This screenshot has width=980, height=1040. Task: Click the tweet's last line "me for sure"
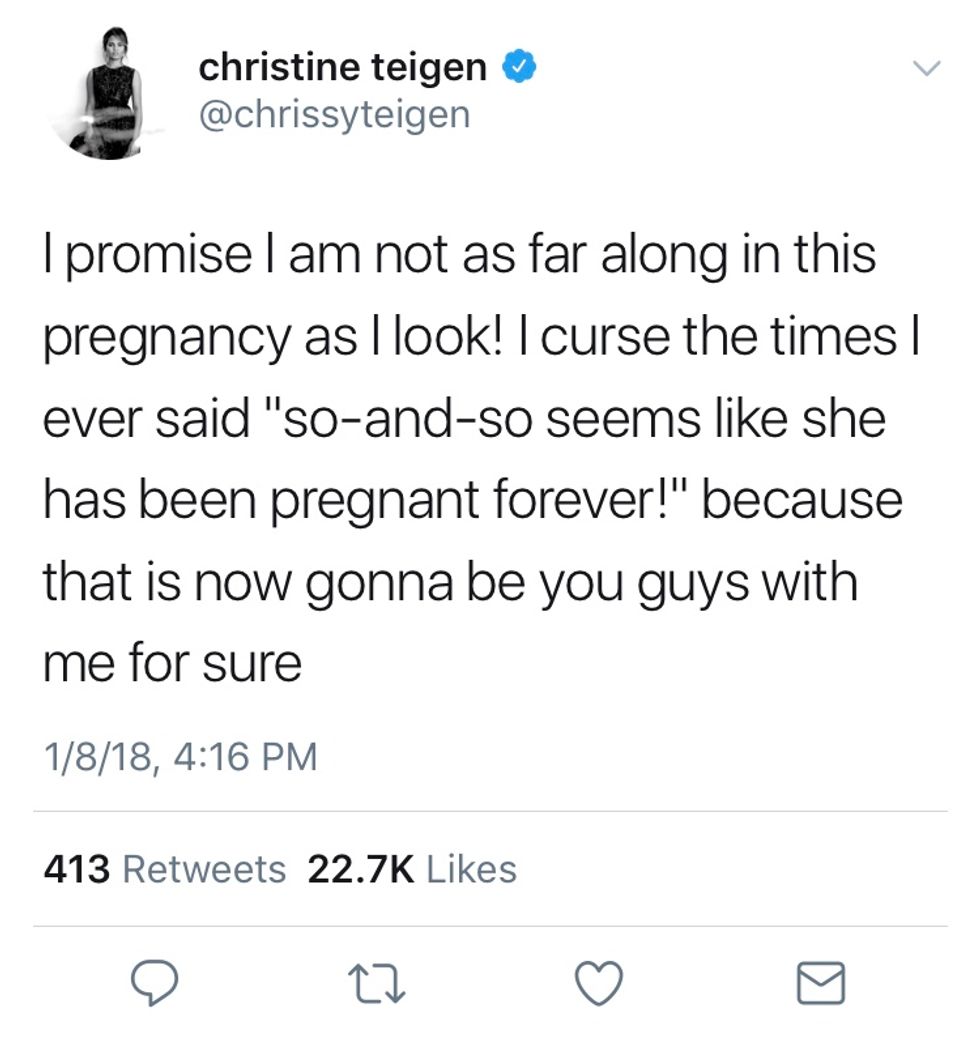coord(171,663)
